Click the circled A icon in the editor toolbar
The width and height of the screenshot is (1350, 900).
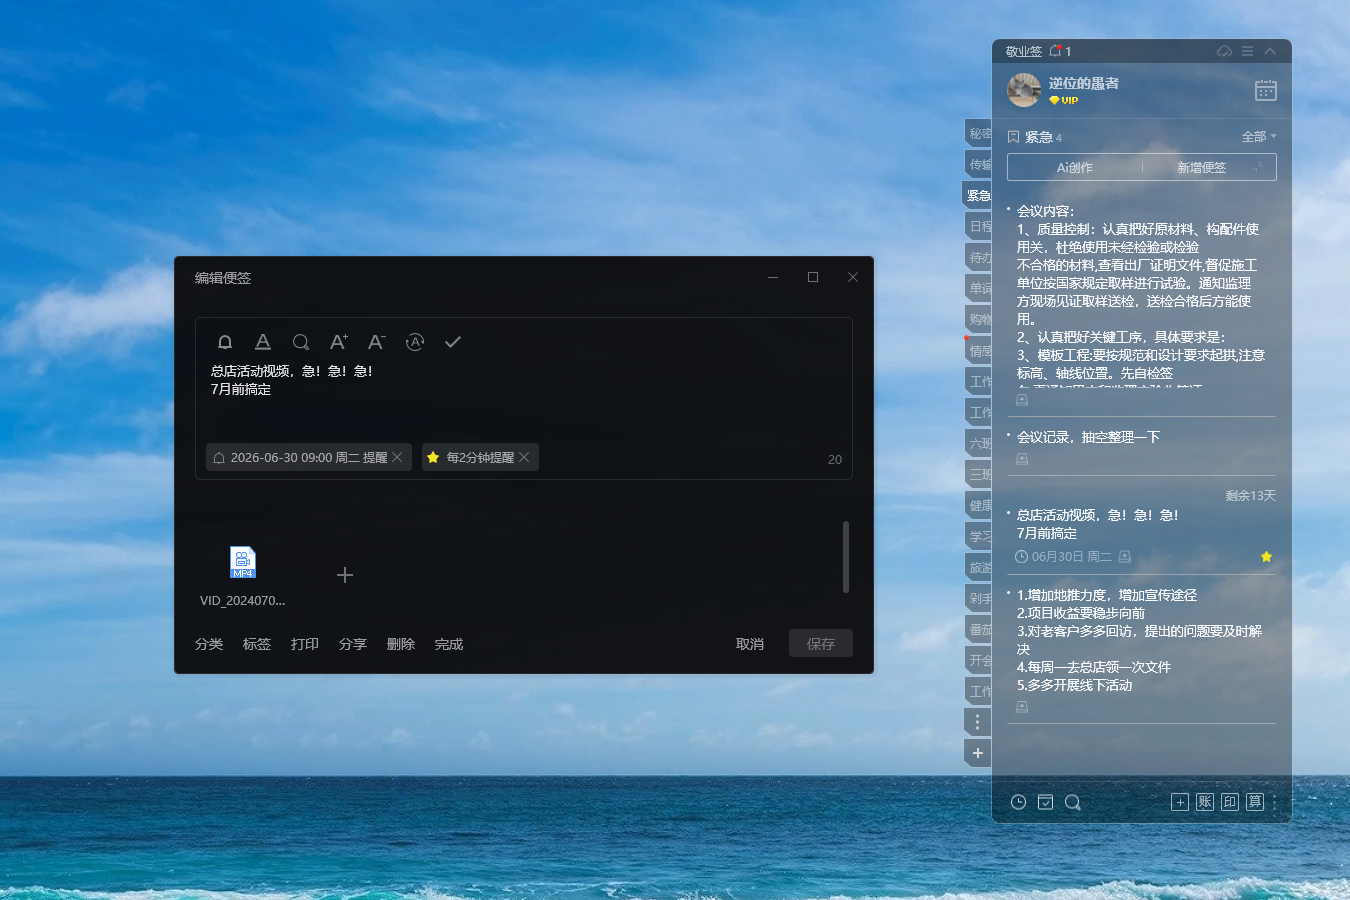click(x=415, y=342)
